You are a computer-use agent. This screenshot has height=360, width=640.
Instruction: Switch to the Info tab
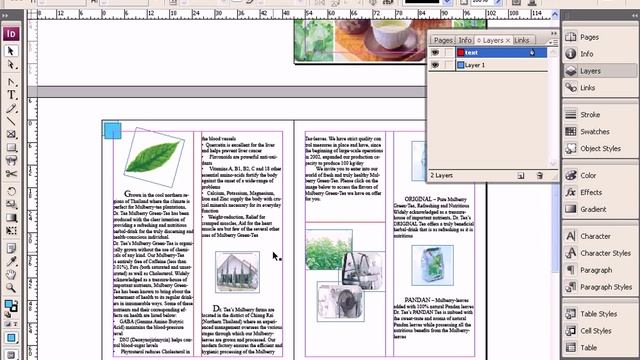[465, 40]
